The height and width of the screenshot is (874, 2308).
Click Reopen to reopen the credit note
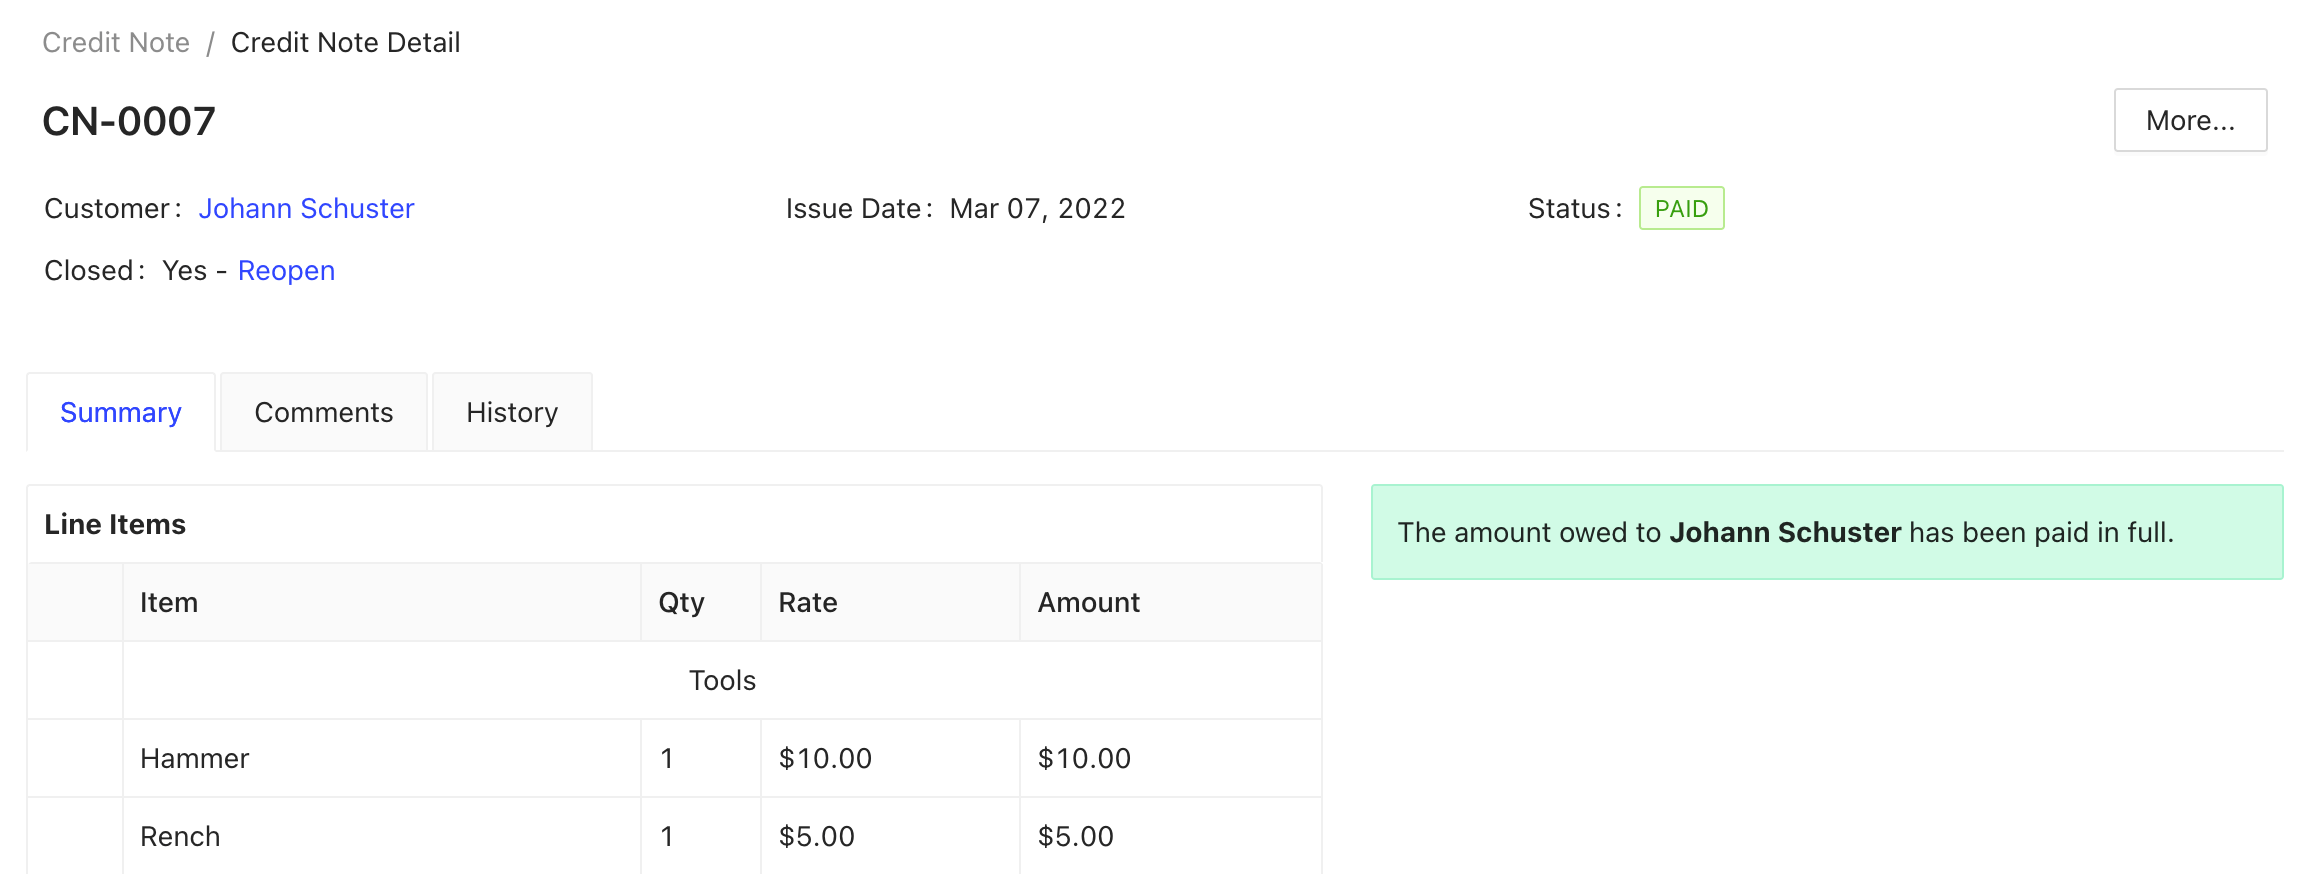(x=286, y=270)
